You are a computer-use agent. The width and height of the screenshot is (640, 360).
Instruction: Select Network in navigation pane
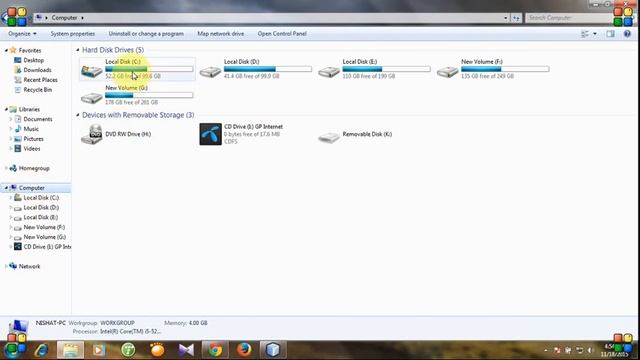(x=29, y=266)
